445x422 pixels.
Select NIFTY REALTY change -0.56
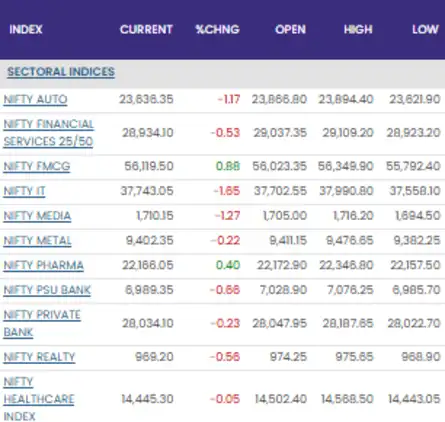225,357
